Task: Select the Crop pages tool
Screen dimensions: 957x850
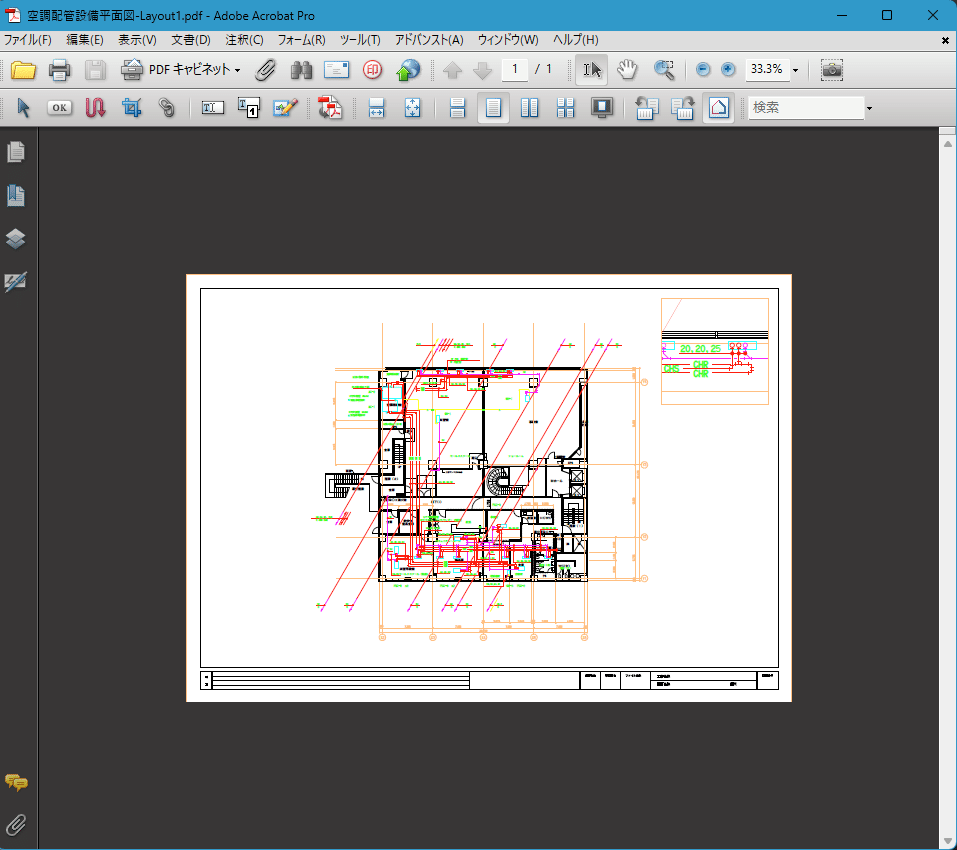Action: pyautogui.click(x=131, y=107)
